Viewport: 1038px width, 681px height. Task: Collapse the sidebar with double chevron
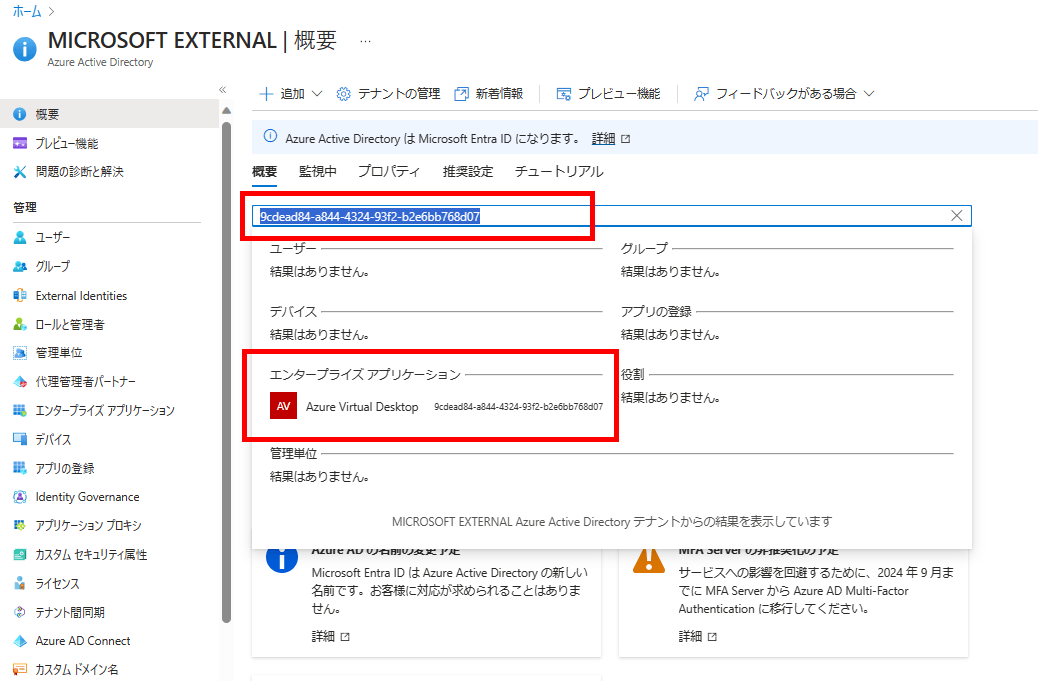click(222, 89)
